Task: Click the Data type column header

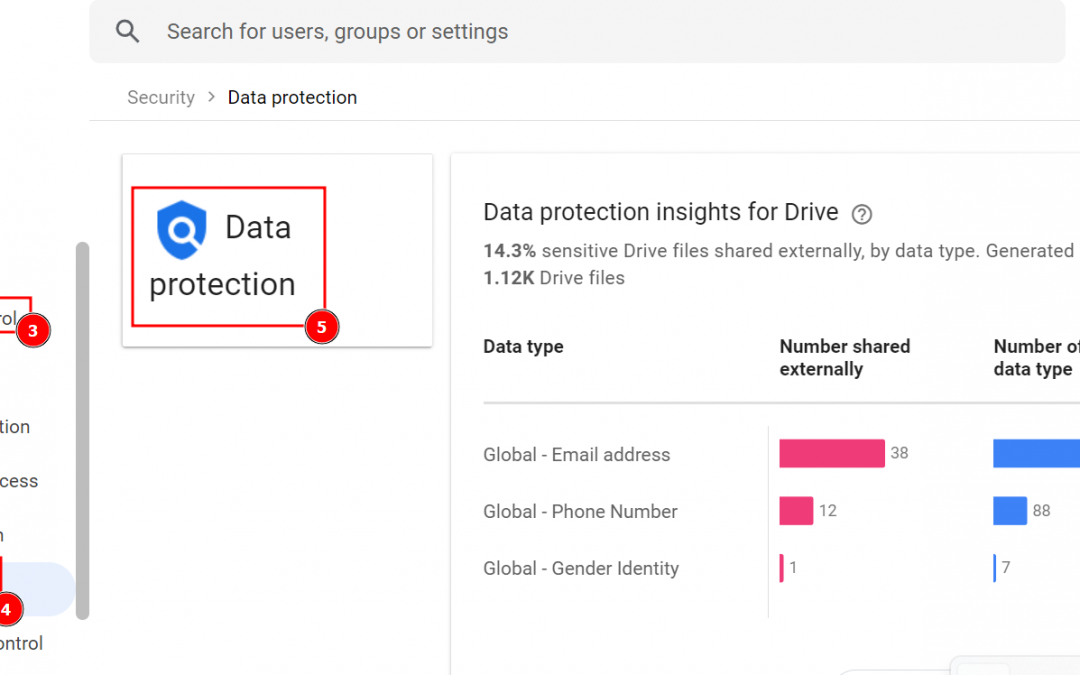Action: (523, 346)
